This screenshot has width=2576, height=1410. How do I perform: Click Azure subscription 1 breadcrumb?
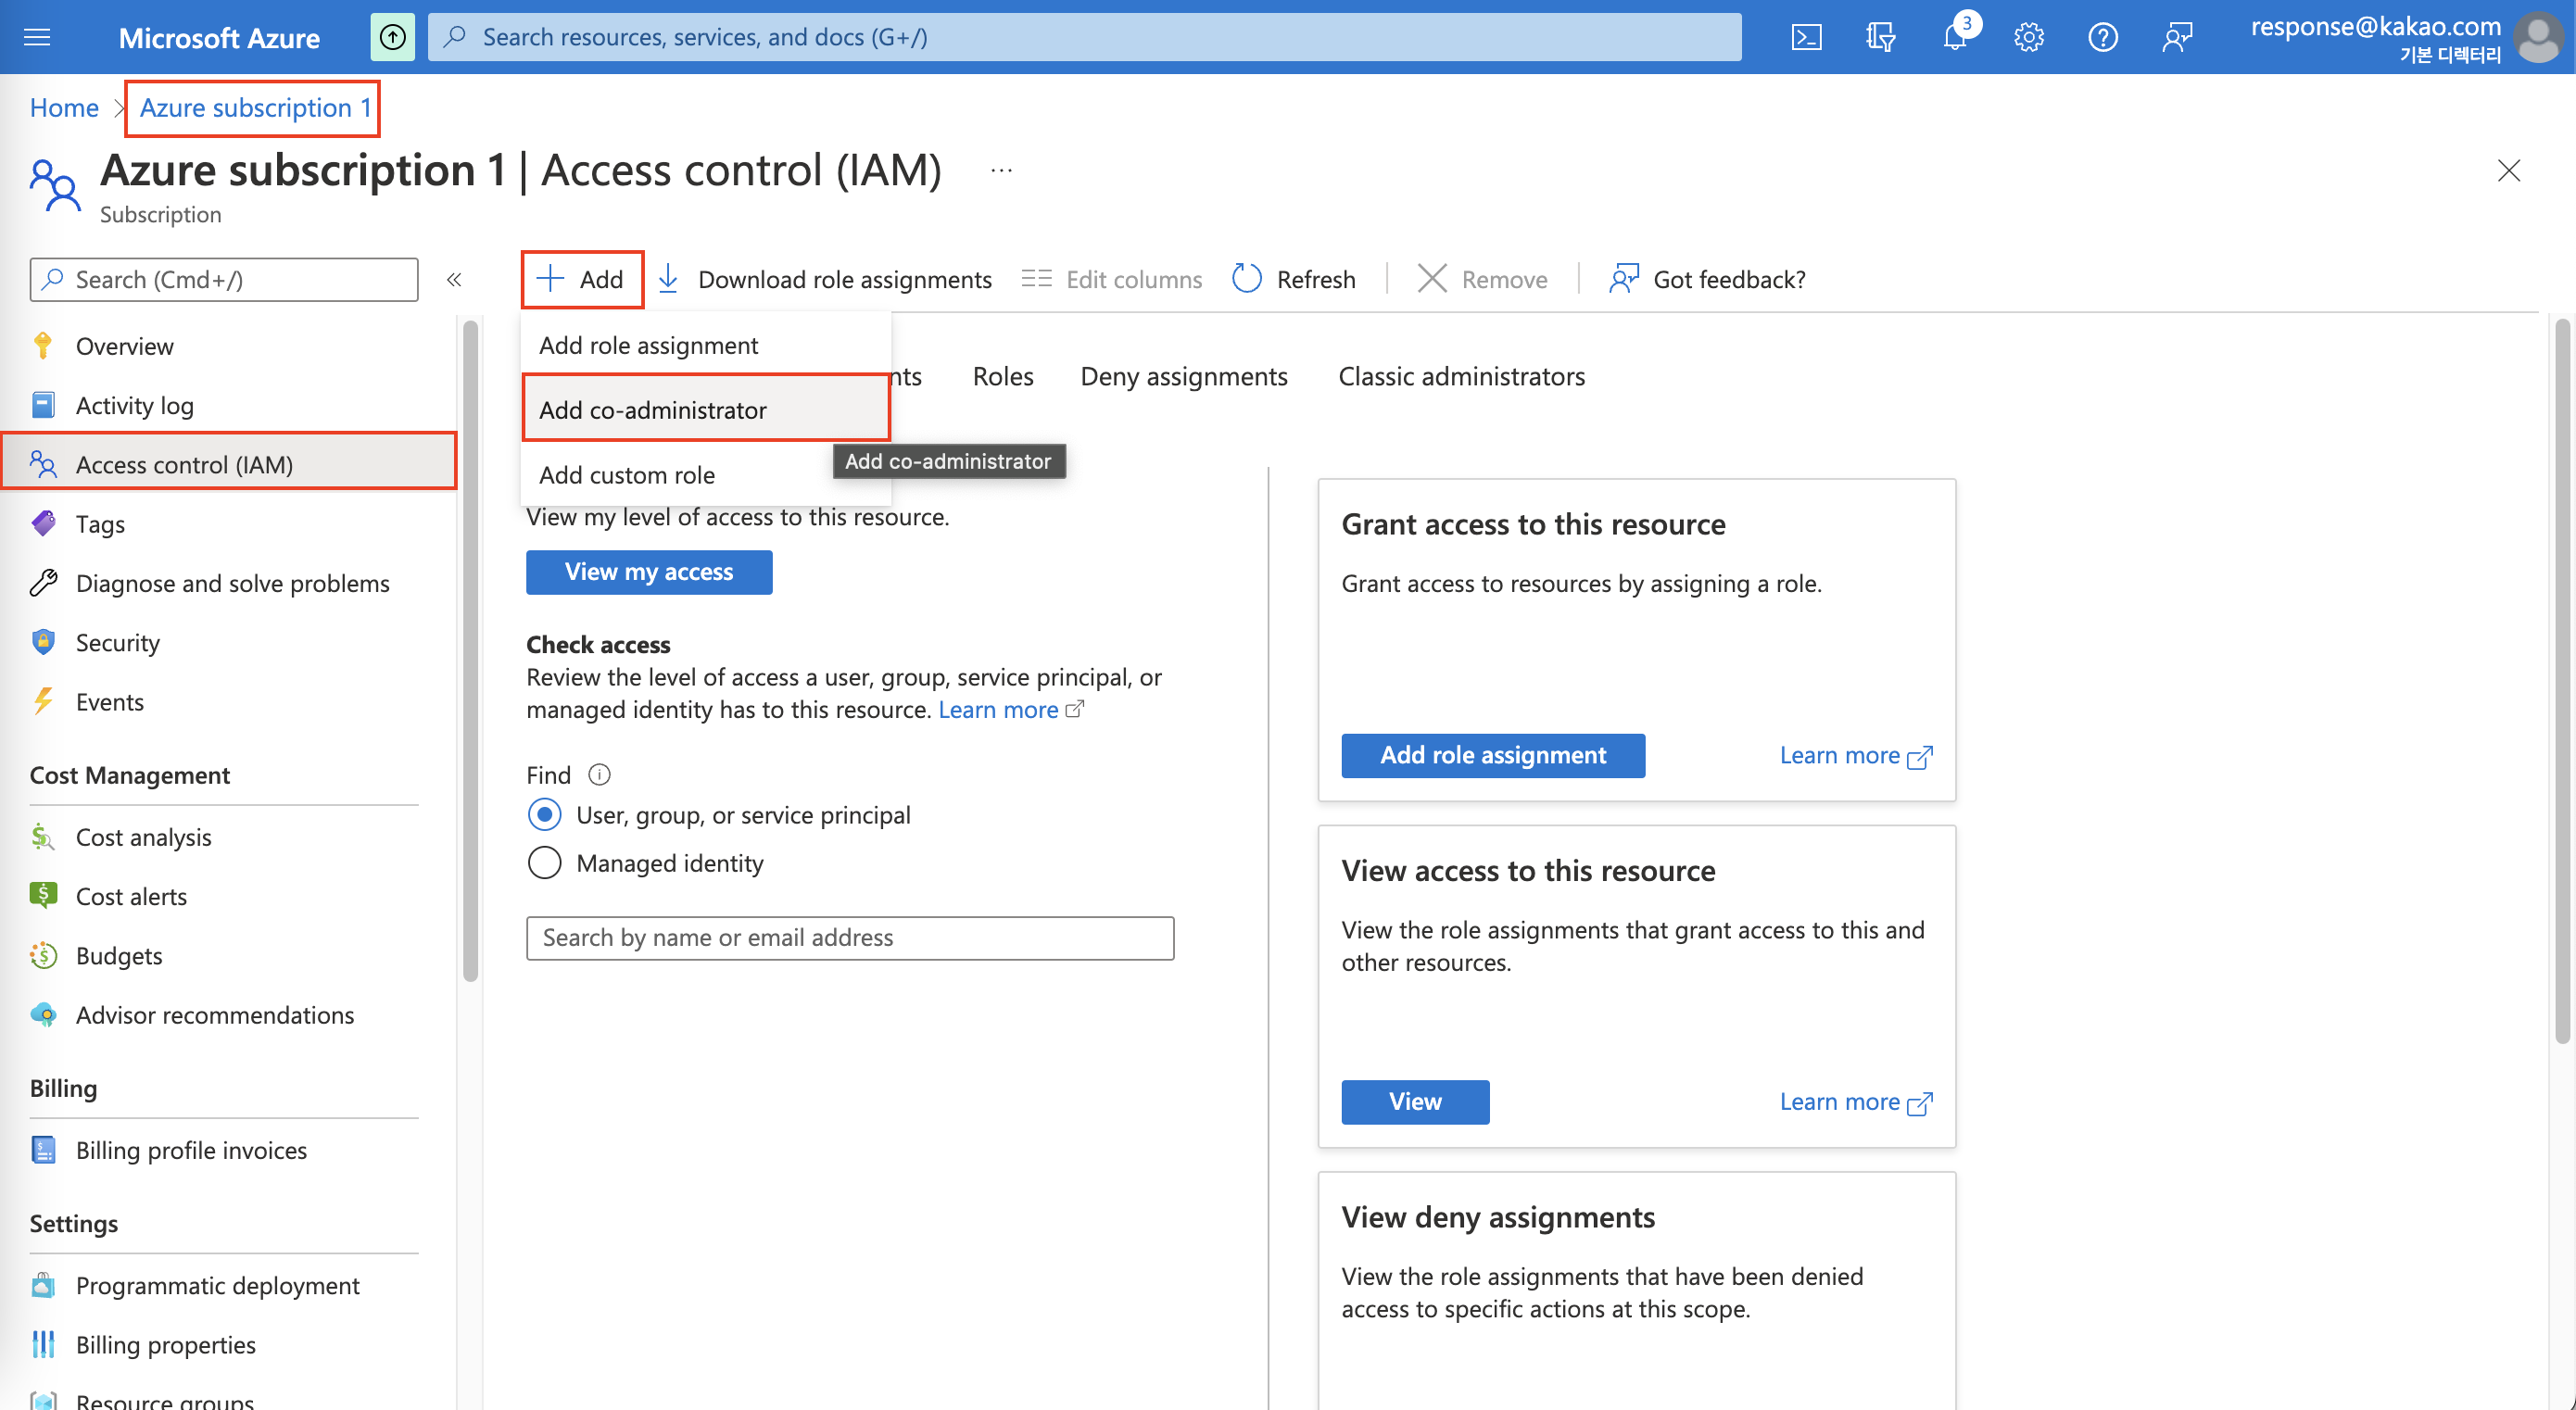[x=255, y=107]
